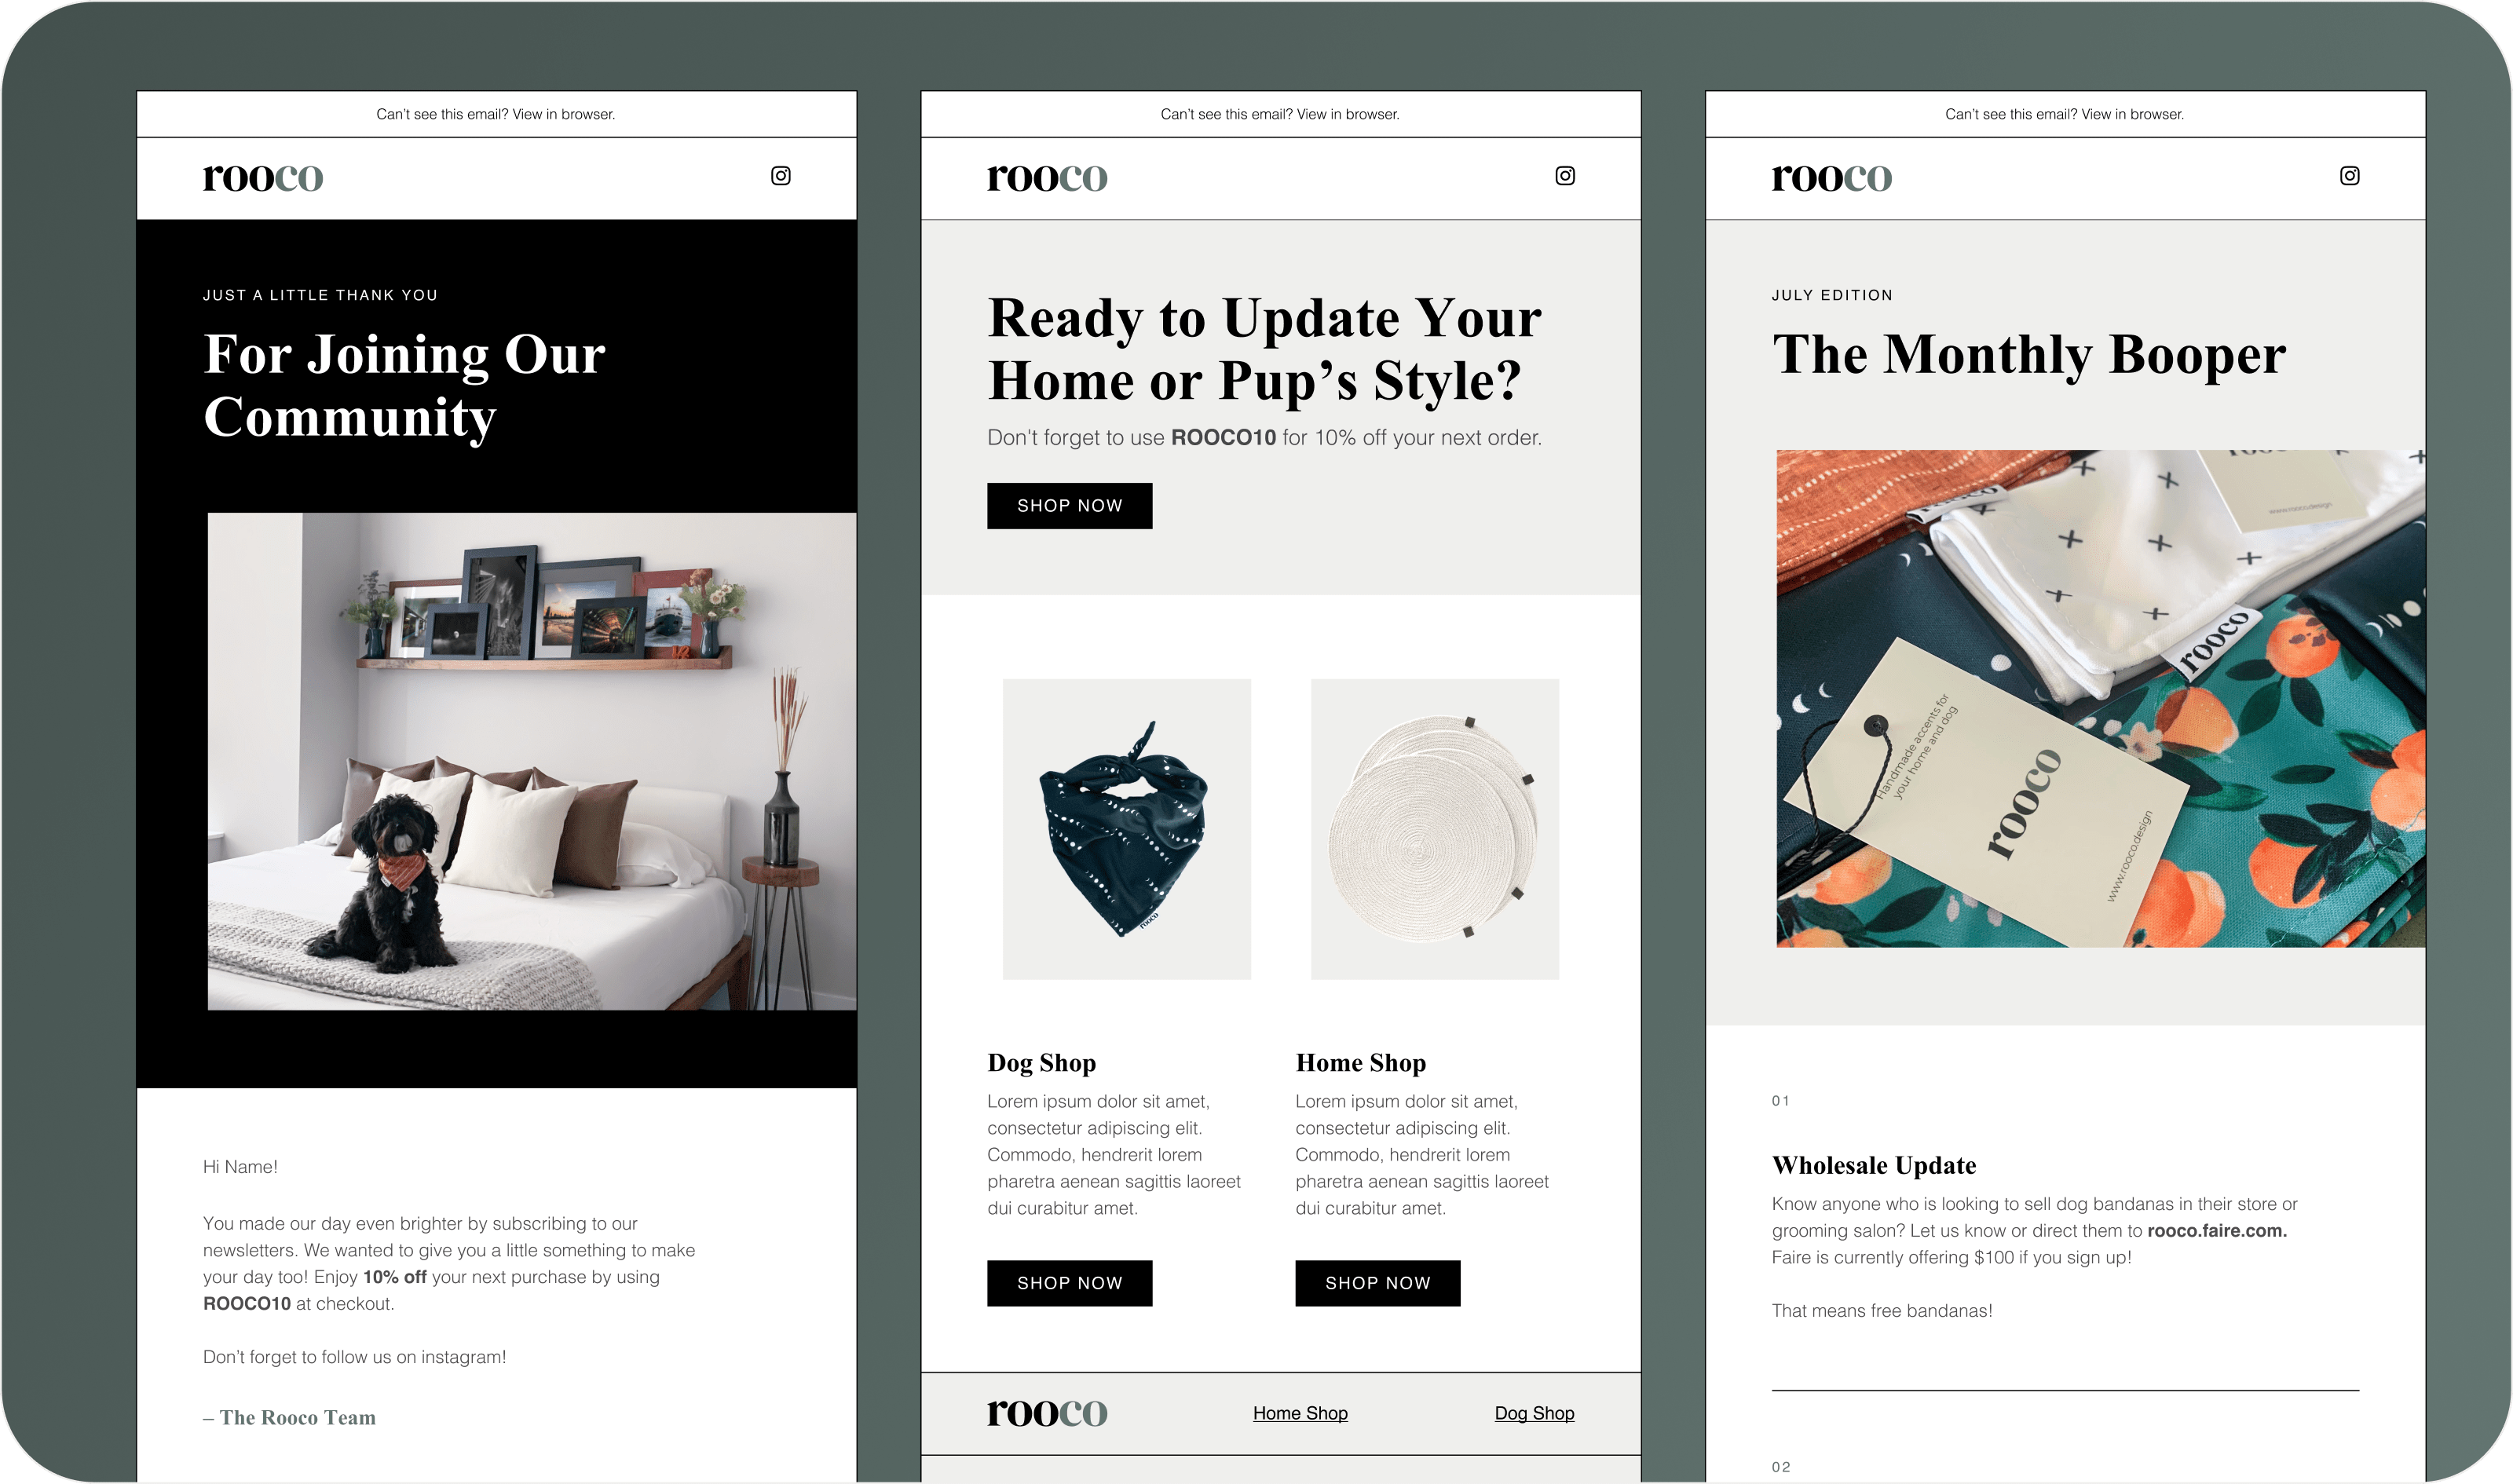Viewport: 2513px width, 1484px height.
Task: Click the Instagram icon in the thank-you email
Action: point(780,176)
